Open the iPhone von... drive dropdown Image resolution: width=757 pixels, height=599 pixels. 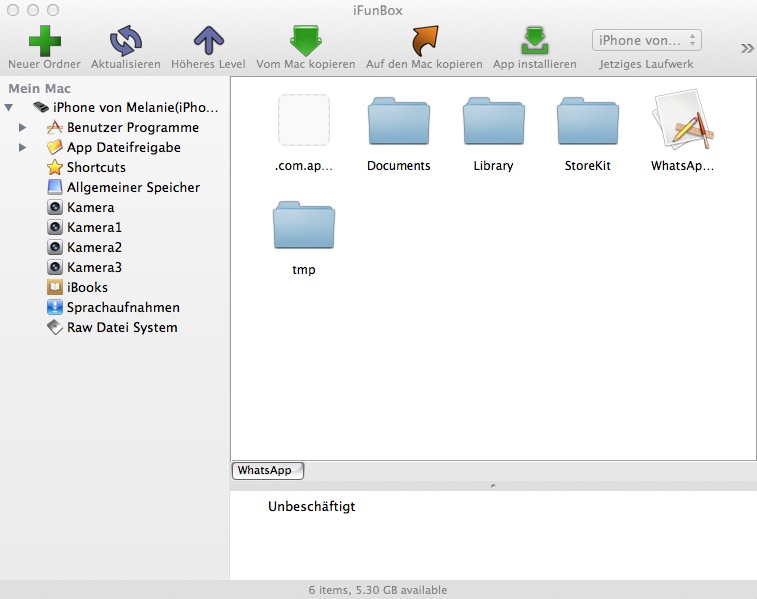pyautogui.click(x=646, y=40)
